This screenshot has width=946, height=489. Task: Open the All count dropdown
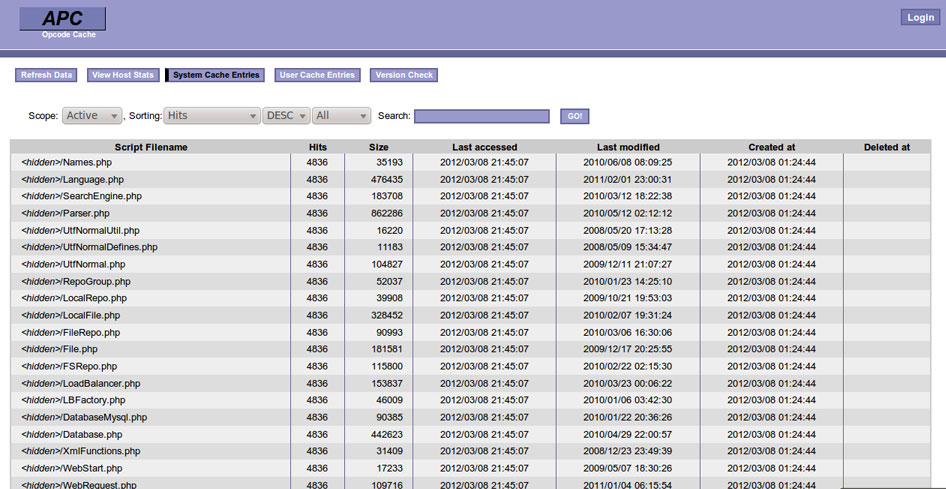pyautogui.click(x=341, y=116)
